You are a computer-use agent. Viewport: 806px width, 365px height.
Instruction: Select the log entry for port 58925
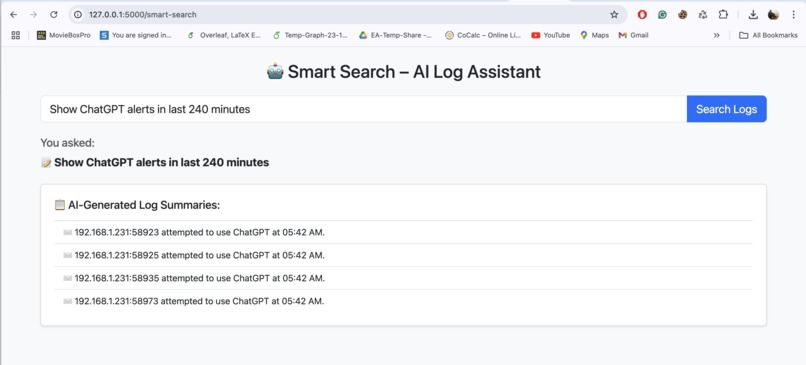403,255
